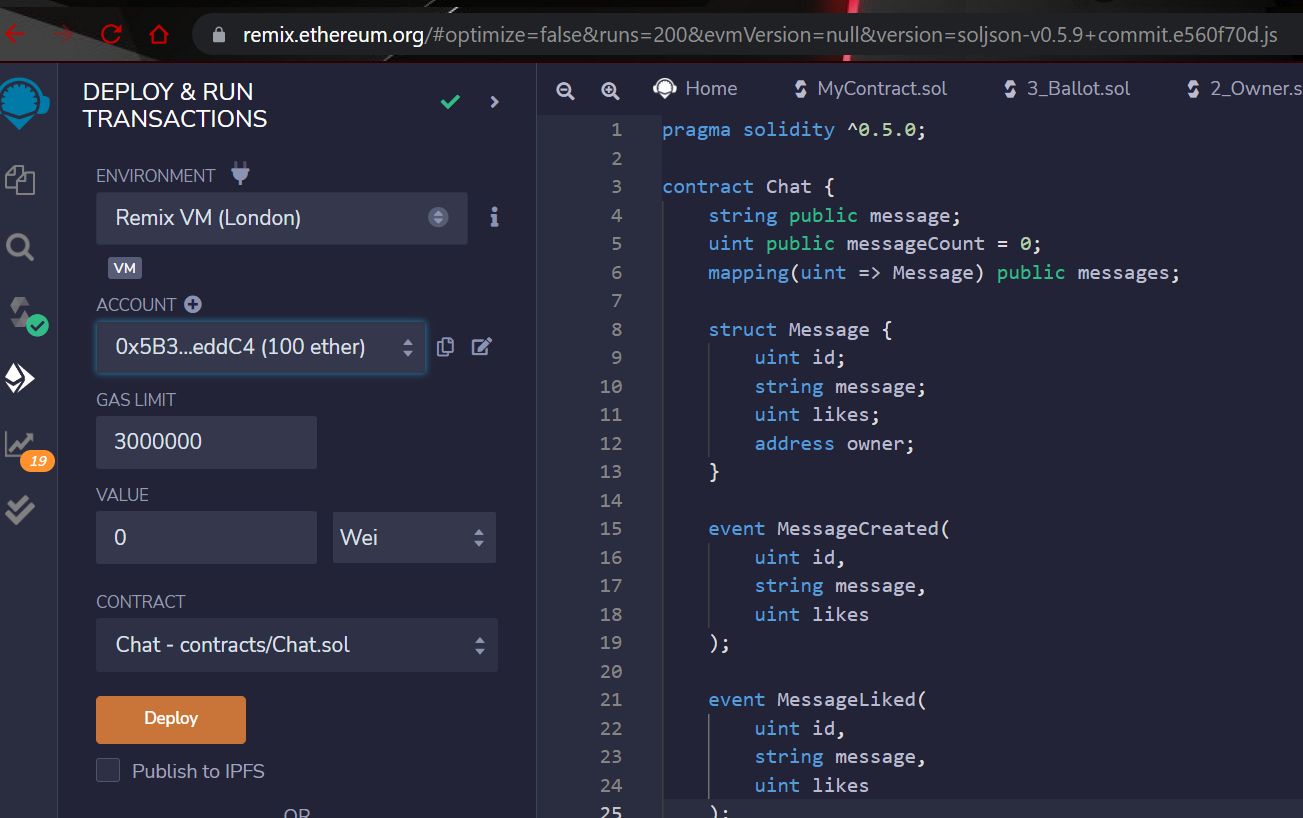This screenshot has height=818, width=1303.
Task: Open the Remix VM (London) environment dropdown
Action: click(282, 218)
